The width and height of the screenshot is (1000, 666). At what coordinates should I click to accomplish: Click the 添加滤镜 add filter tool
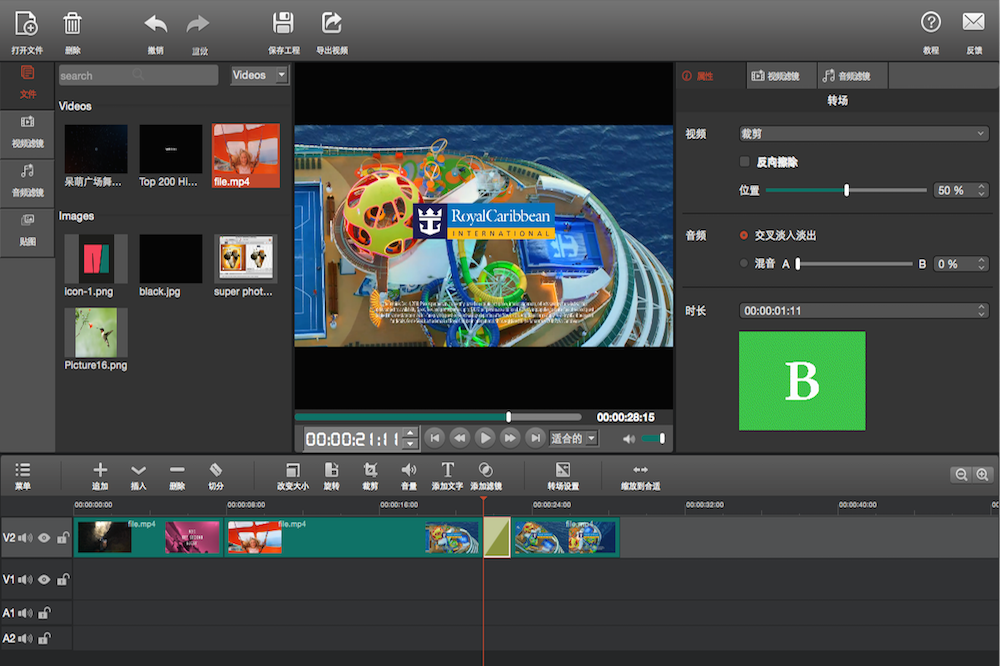pos(486,470)
